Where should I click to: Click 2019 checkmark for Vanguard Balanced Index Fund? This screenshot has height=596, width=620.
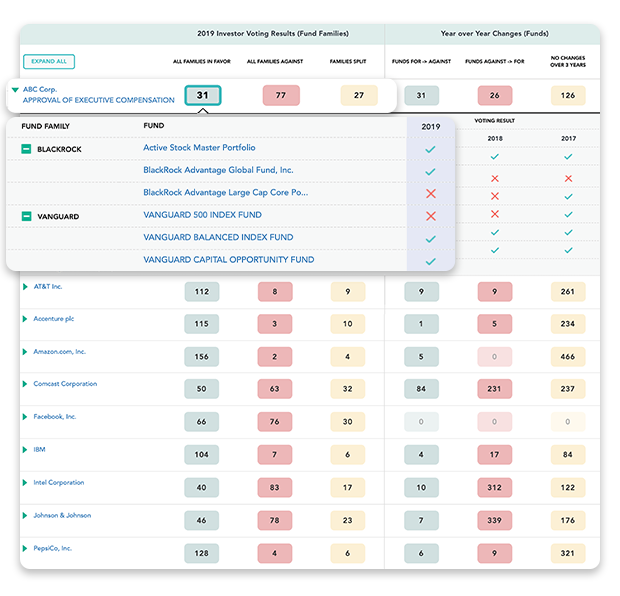tap(430, 239)
